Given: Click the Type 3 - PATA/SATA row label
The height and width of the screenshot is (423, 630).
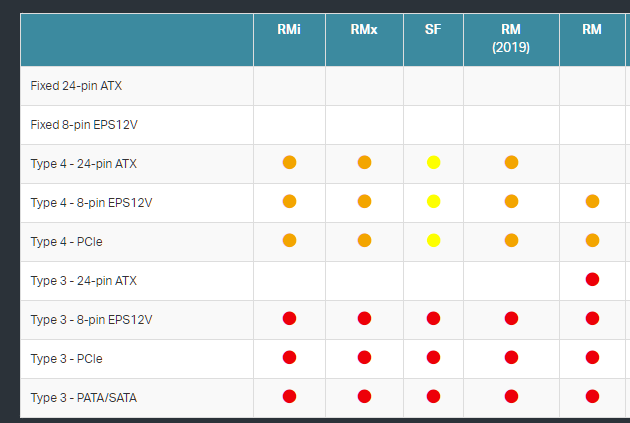Looking at the screenshot, I should point(84,397).
